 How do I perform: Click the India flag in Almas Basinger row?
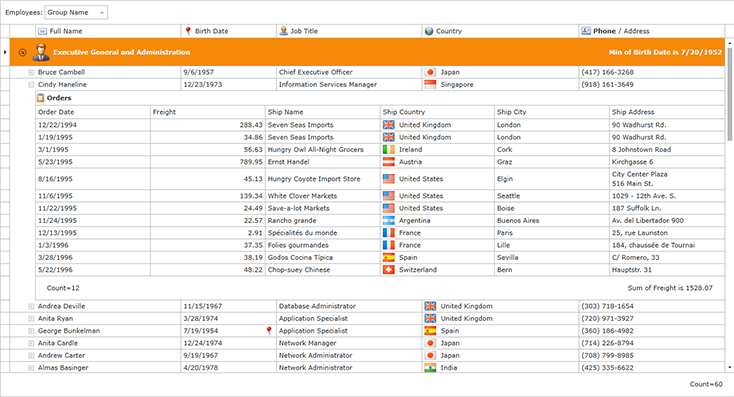430,368
